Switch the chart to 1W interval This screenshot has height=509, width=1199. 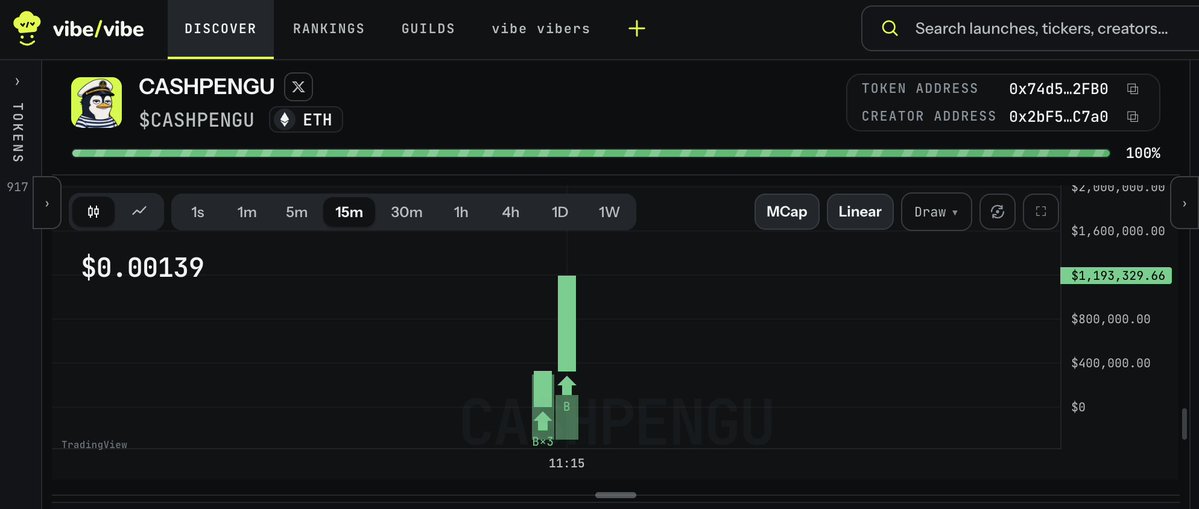click(609, 212)
